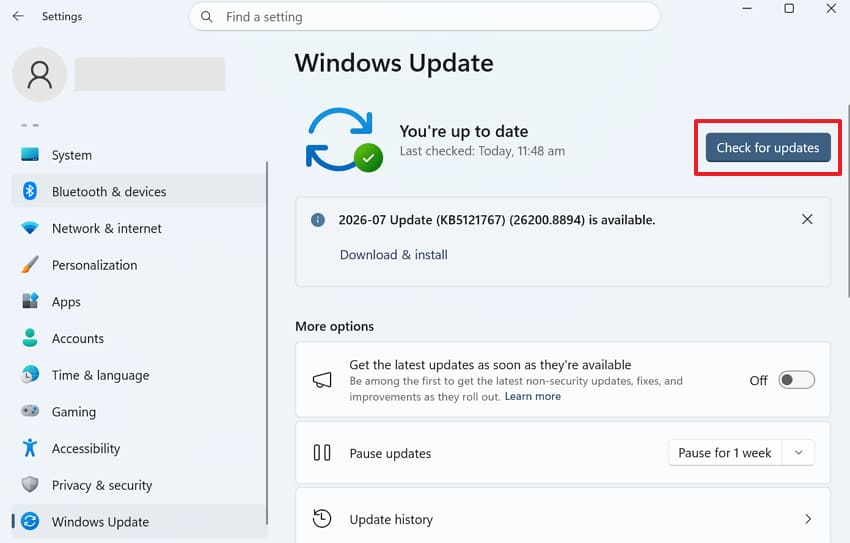Screen dimensions: 850x543
Task: Go back using the back arrow
Action: pyautogui.click(x=18, y=16)
